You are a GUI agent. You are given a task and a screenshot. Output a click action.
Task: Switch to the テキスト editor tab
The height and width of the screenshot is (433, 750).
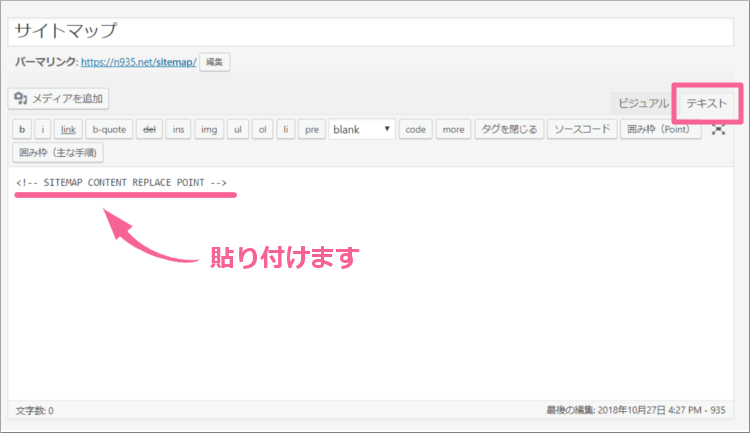pyautogui.click(x=706, y=103)
